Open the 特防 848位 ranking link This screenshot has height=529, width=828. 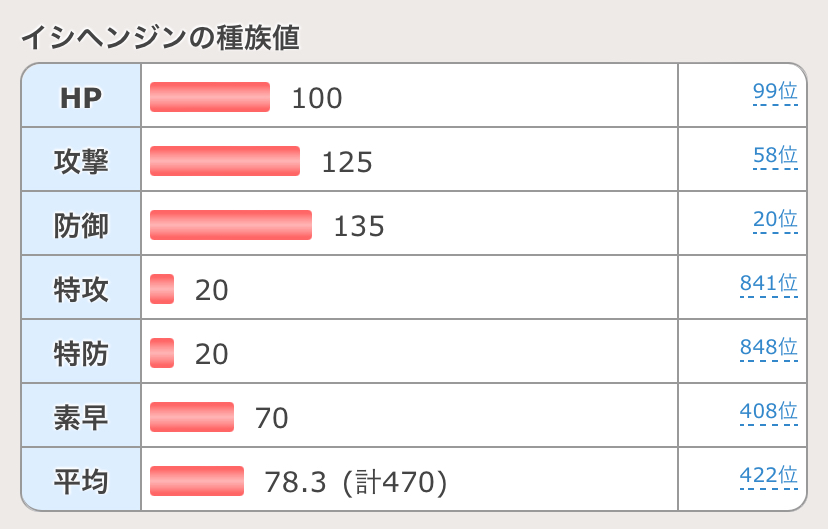click(769, 348)
